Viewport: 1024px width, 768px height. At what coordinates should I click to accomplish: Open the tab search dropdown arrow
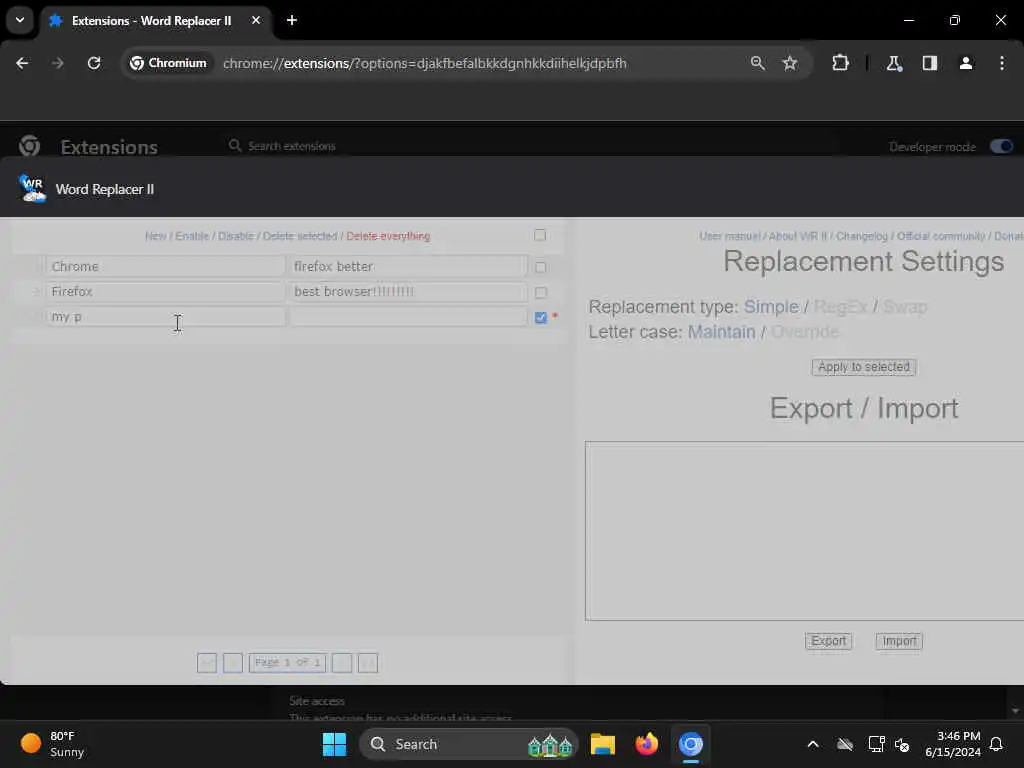coord(20,20)
